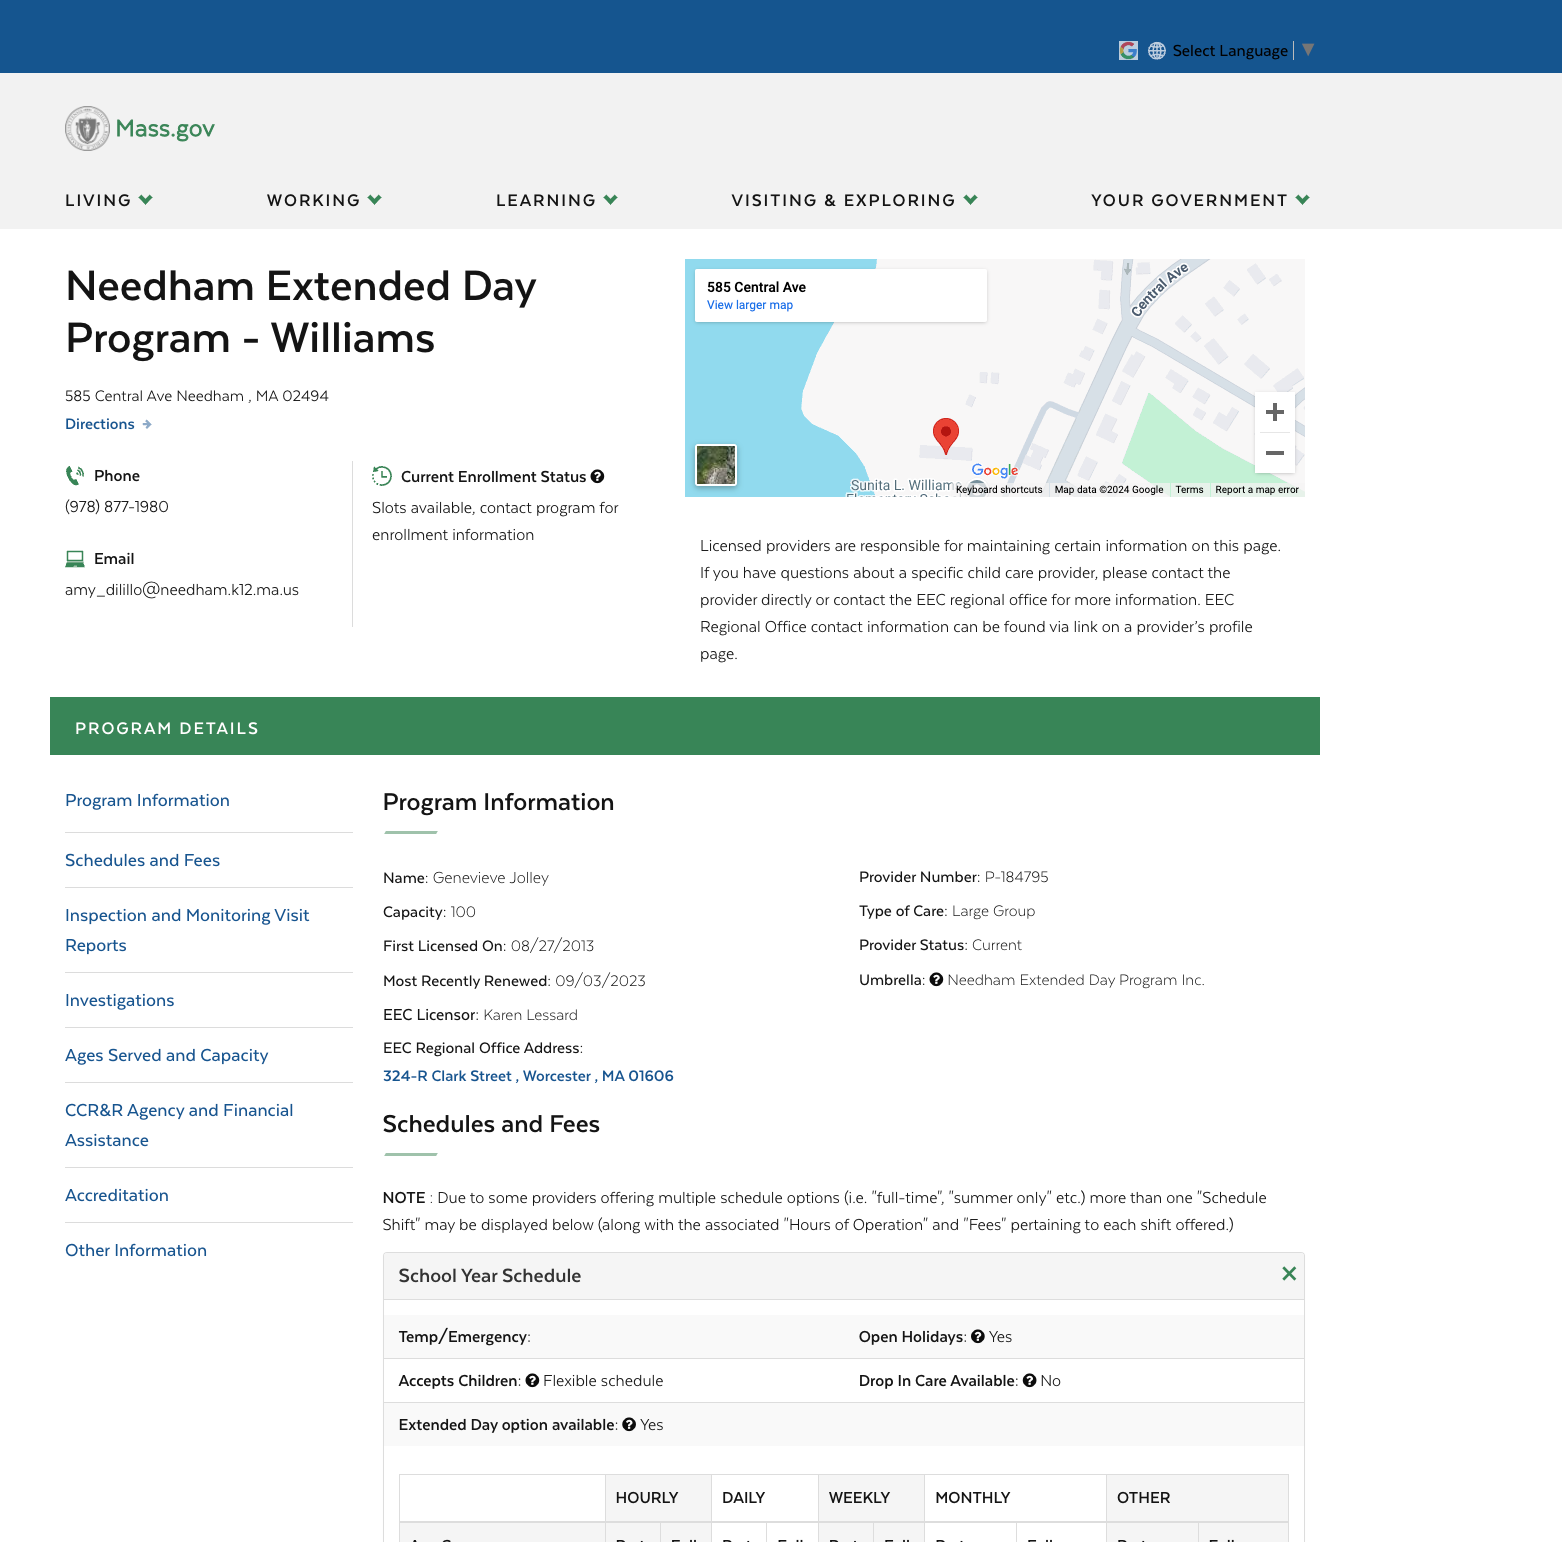The height and width of the screenshot is (1542, 1562).
Task: Expand the Your Government menu
Action: (x=1200, y=200)
